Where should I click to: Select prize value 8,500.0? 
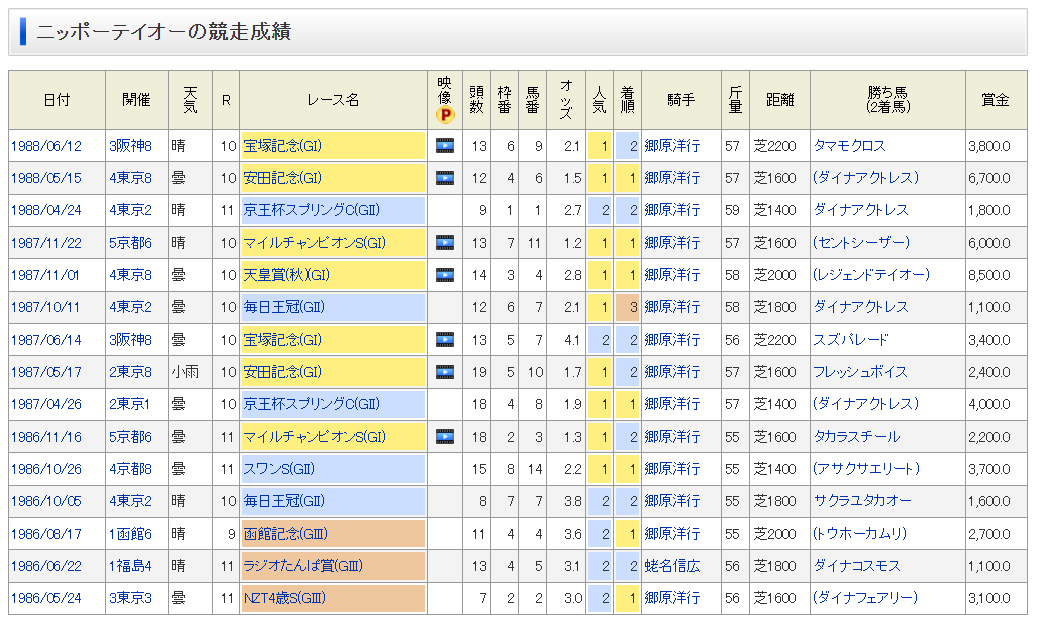tap(989, 275)
